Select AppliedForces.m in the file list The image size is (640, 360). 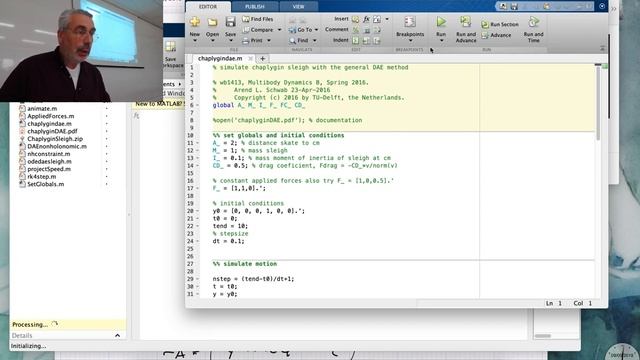pyautogui.click(x=51, y=116)
